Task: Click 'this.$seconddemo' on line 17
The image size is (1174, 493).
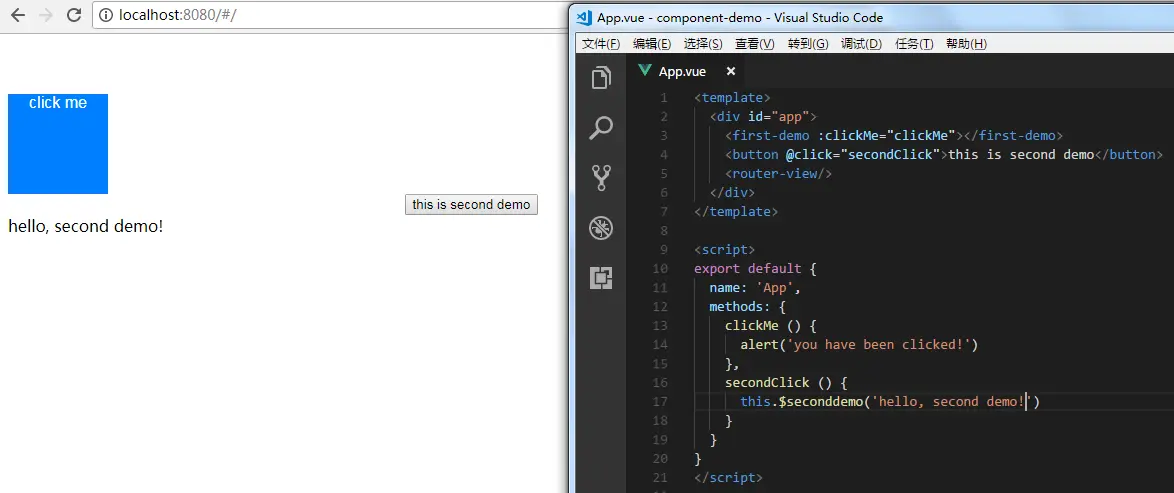Action: click(x=802, y=402)
